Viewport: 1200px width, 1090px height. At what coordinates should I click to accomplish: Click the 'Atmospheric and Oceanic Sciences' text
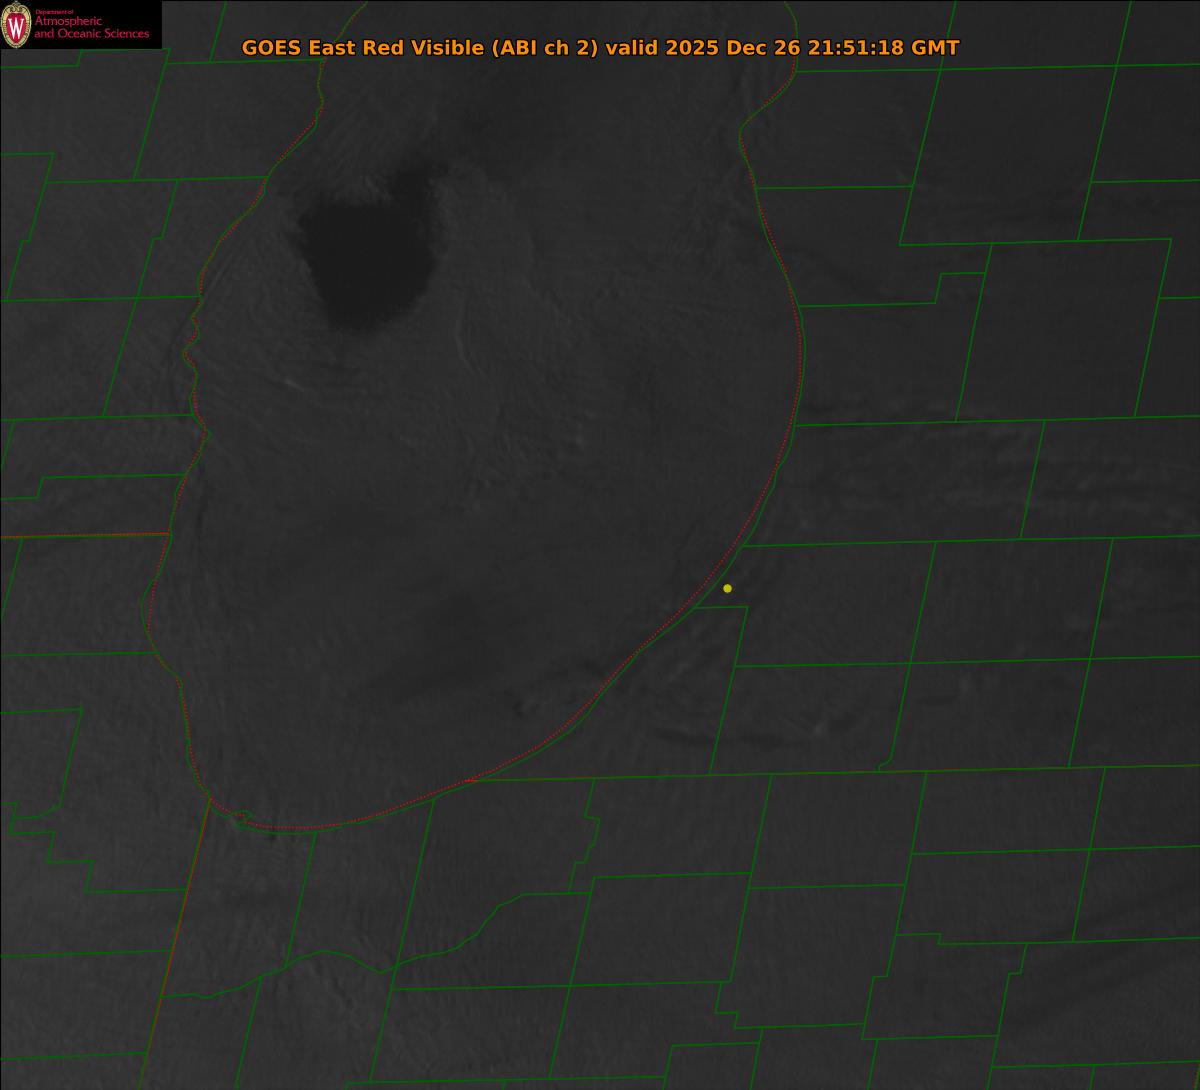(x=91, y=28)
